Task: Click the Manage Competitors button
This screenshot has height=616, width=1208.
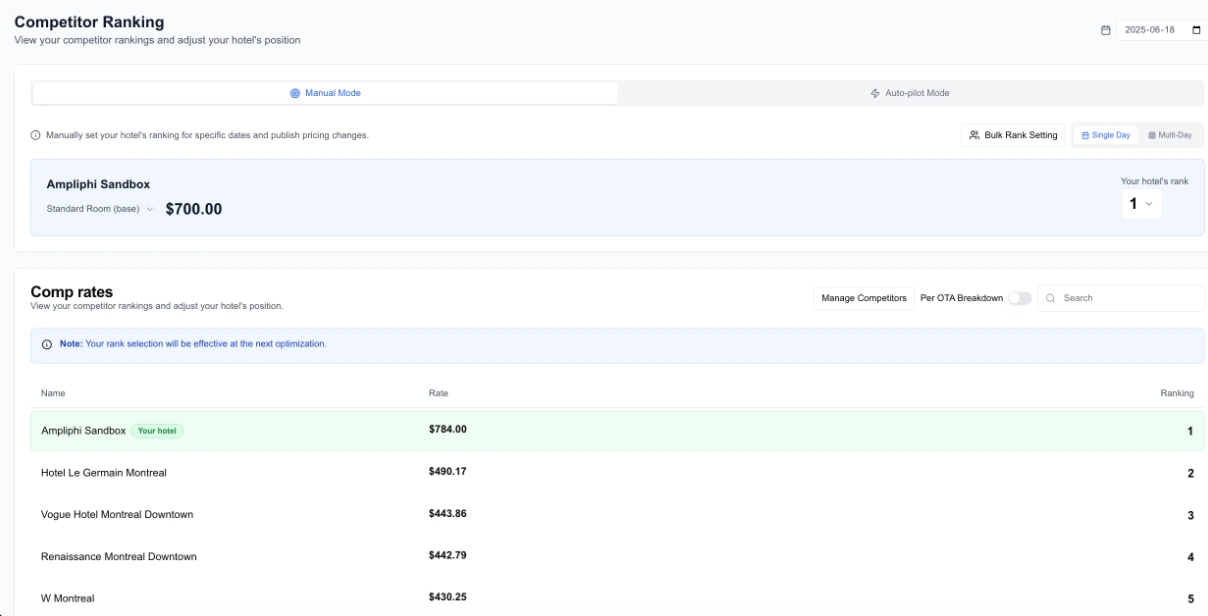Action: (864, 298)
